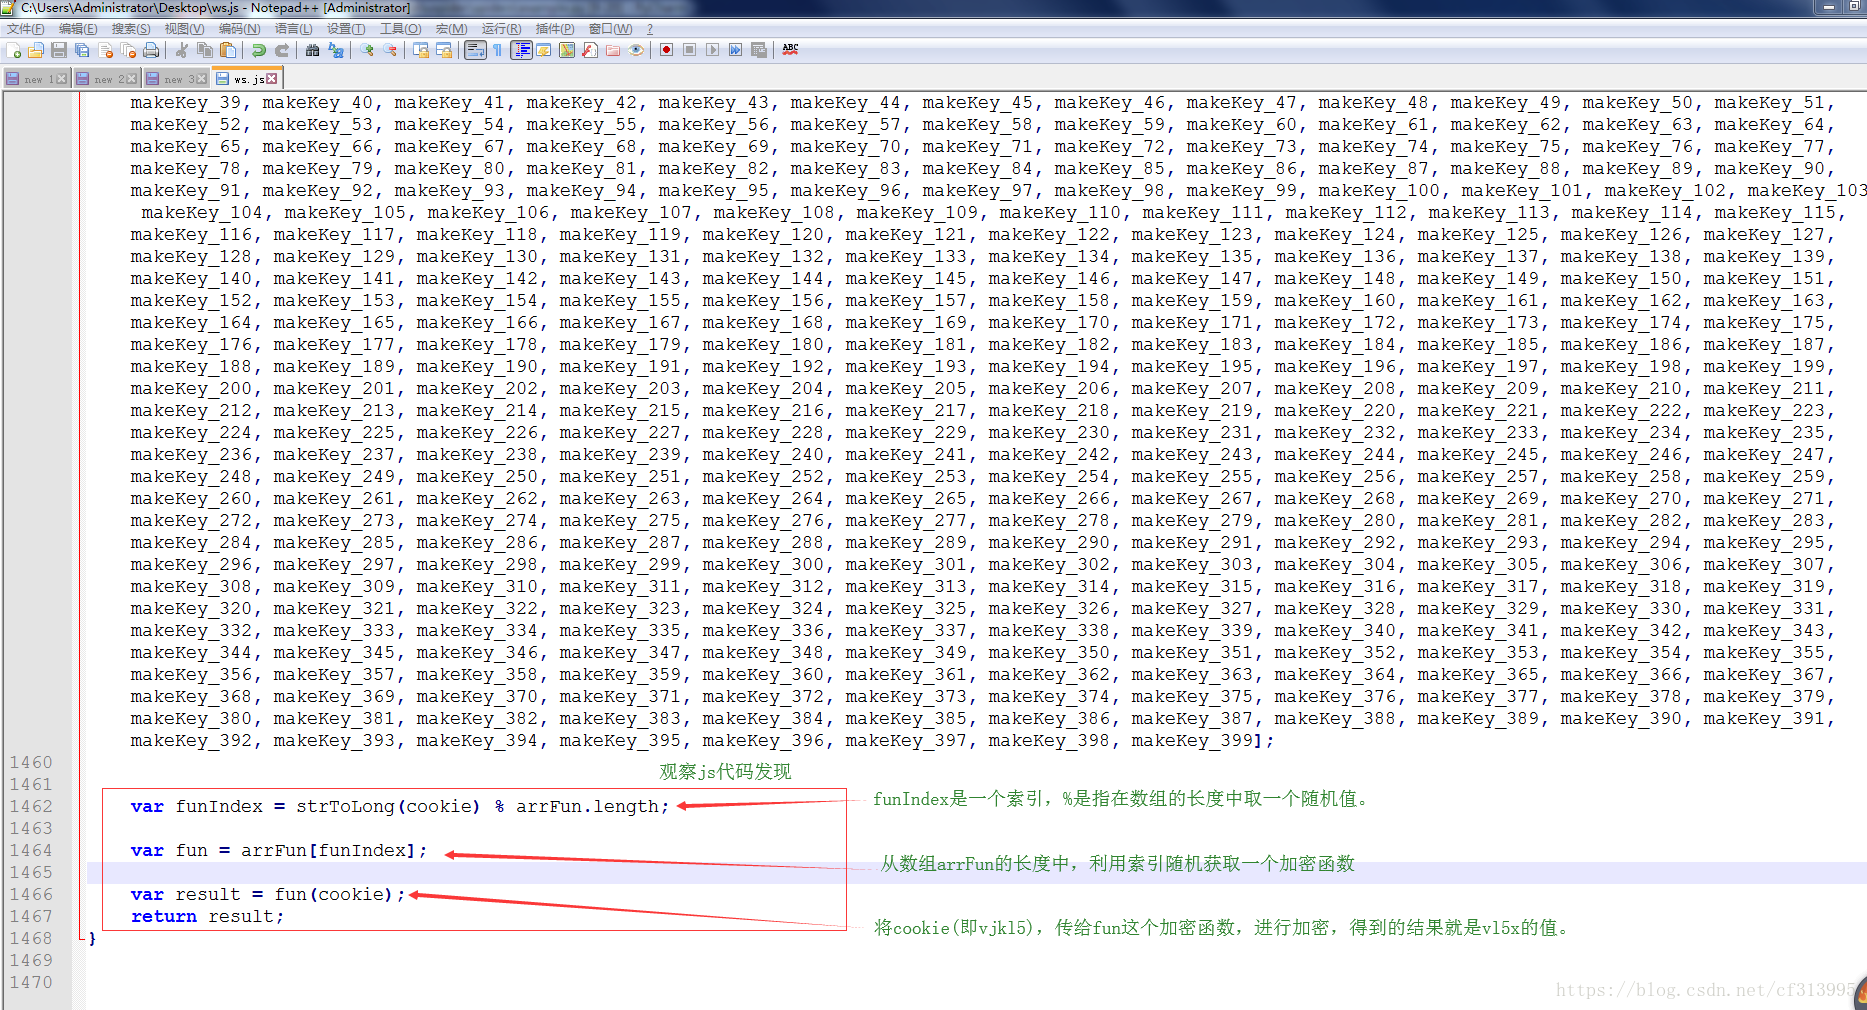Open the 工具(O) Tools menu

click(x=400, y=29)
